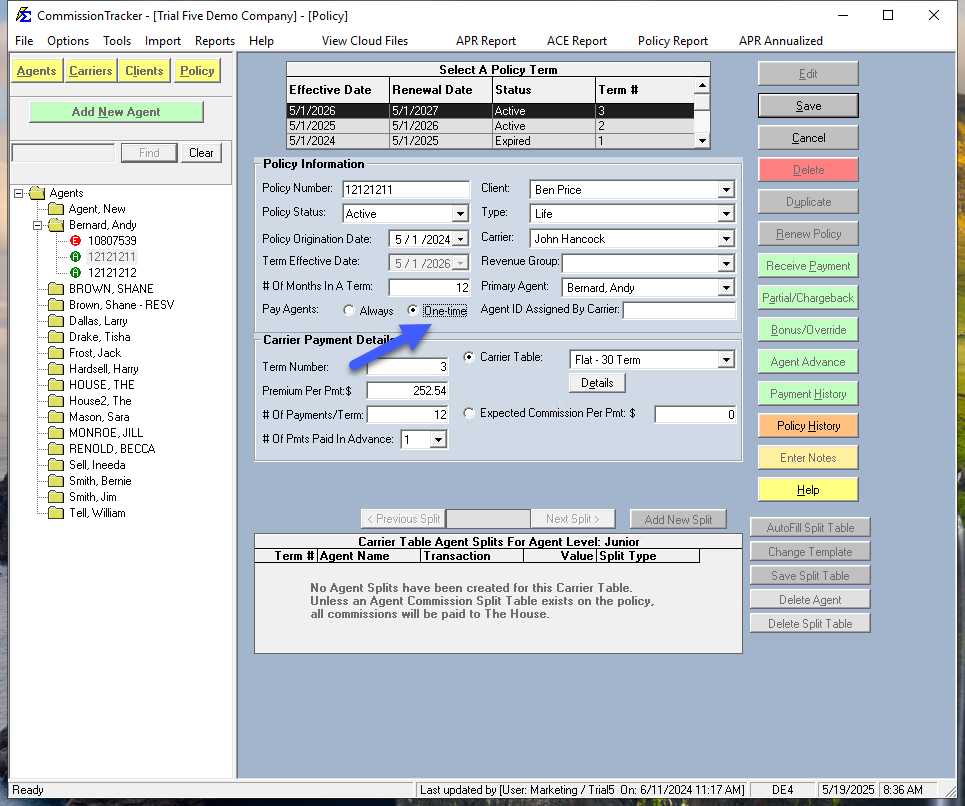This screenshot has width=965, height=806.
Task: Open the Carrier dropdown showing John Hancock
Action: (x=725, y=238)
